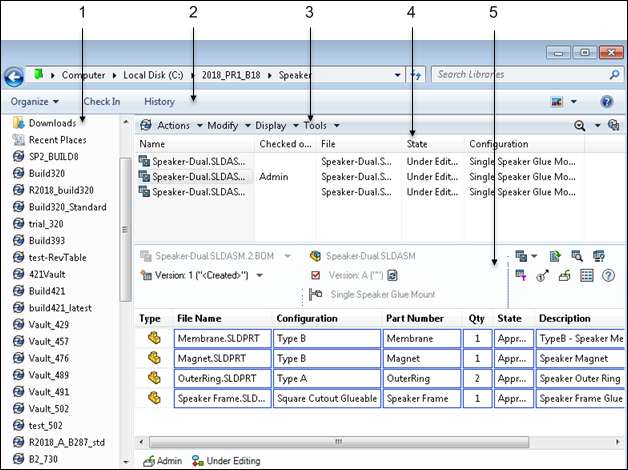Viewport: 628px width, 470px height.
Task: Click the Membrane.SLDPRT part type icon
Action: [154, 339]
